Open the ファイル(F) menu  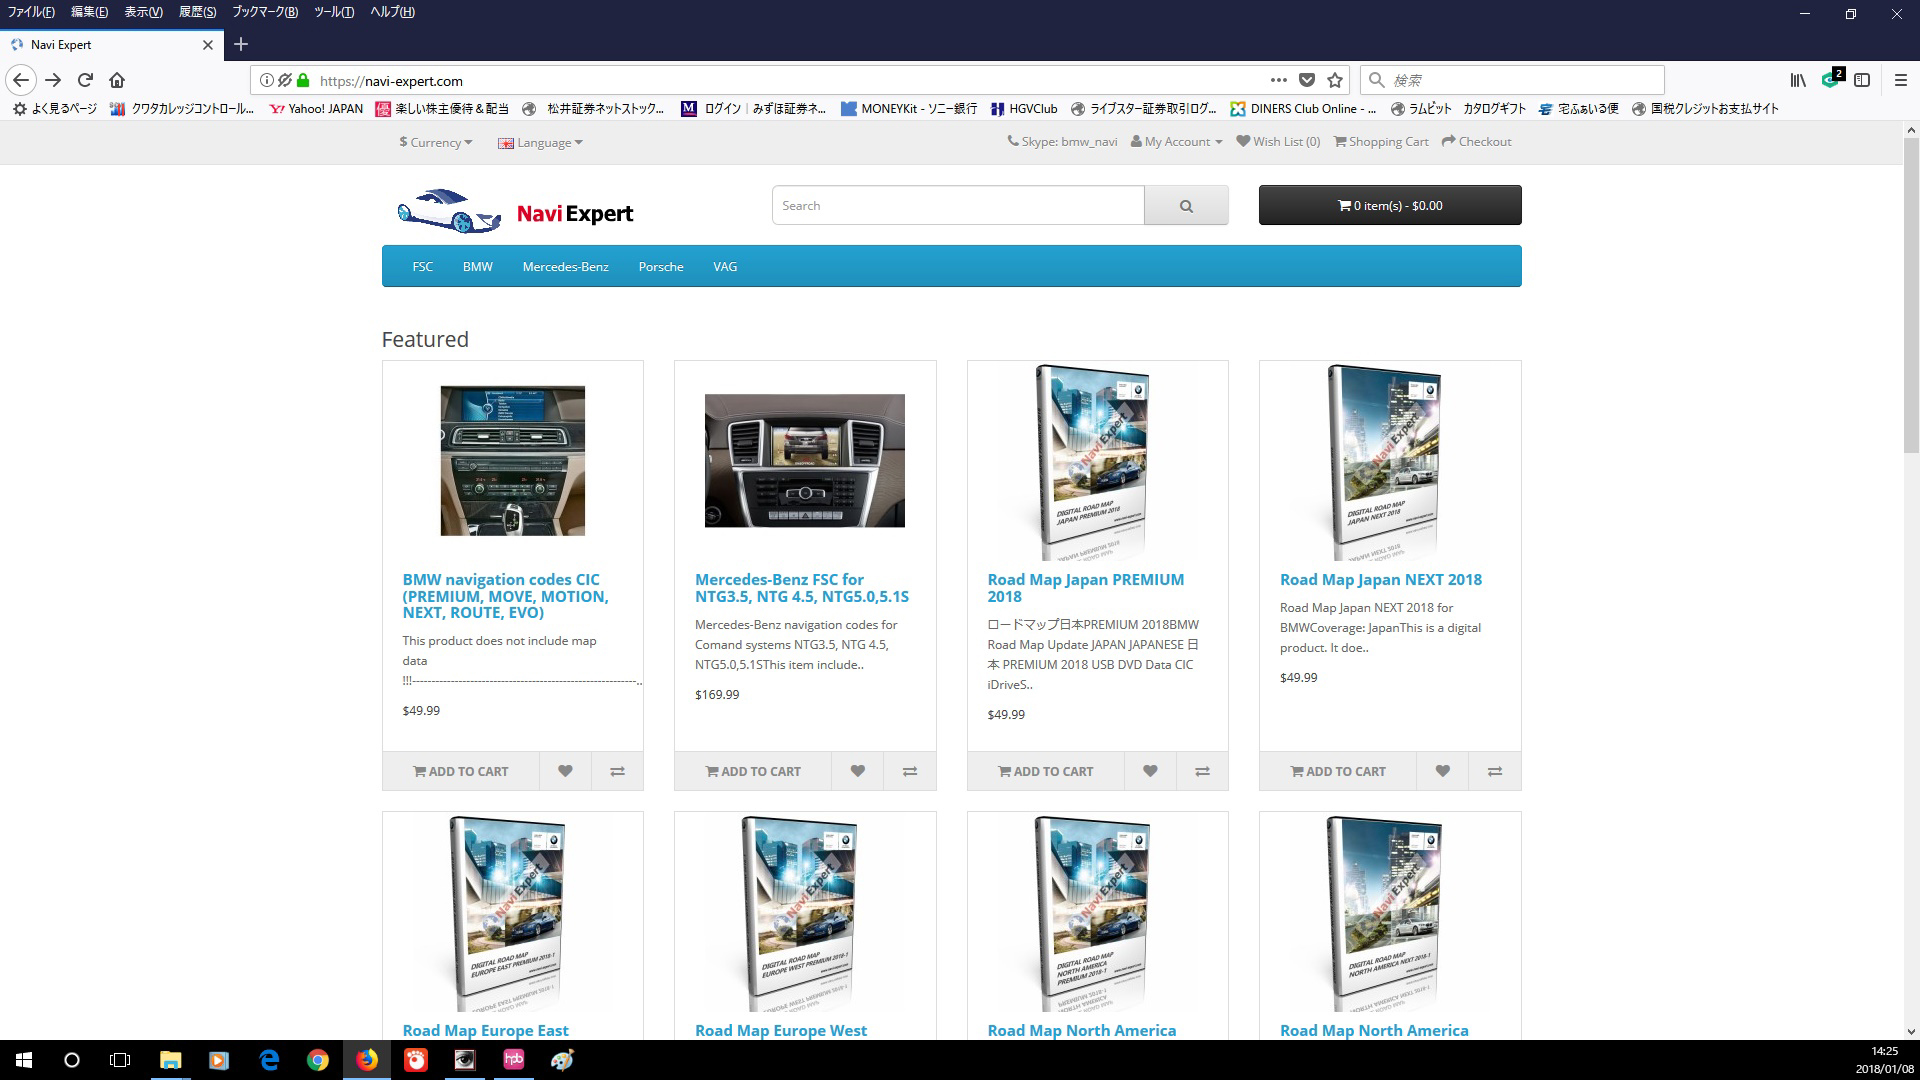tap(31, 12)
